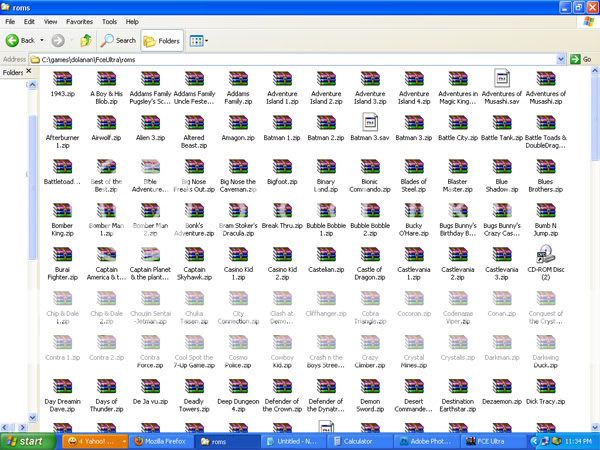This screenshot has width=600, height=450.
Task: Select Captain Skyhawk.zip archive icon
Action: (194, 255)
